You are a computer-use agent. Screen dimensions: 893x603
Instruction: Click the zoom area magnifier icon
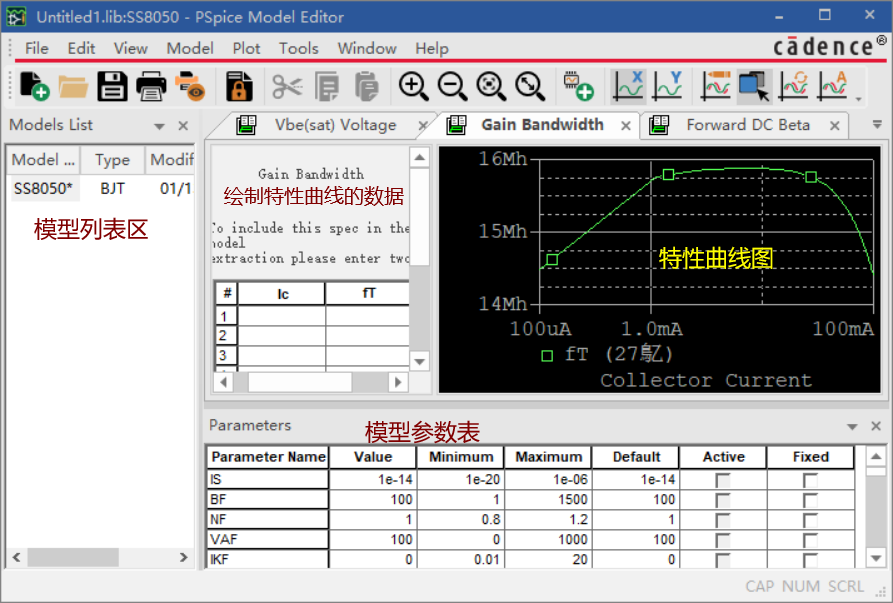pyautogui.click(x=491, y=87)
